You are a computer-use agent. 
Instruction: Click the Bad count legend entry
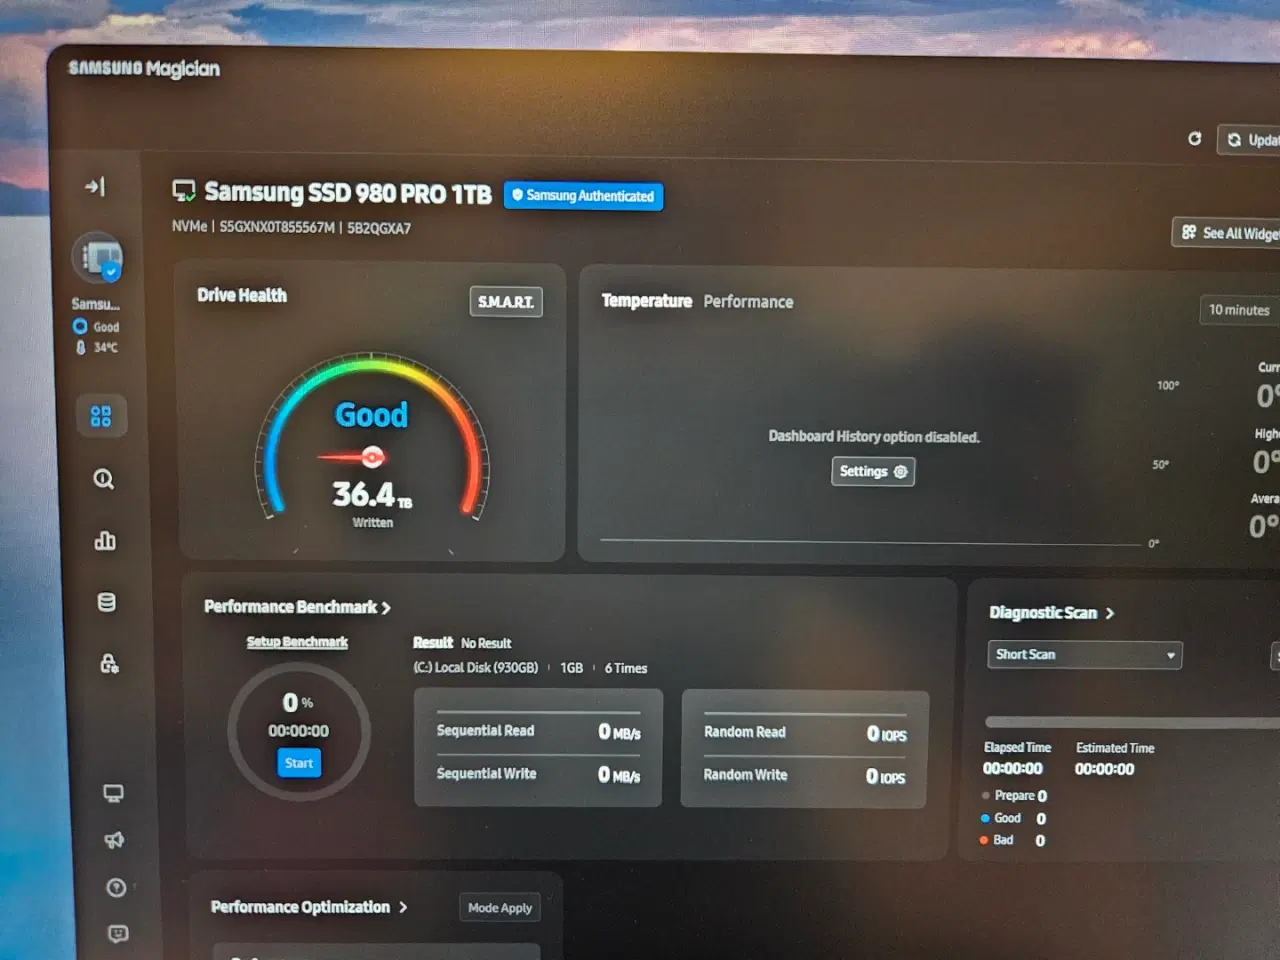(x=1013, y=840)
